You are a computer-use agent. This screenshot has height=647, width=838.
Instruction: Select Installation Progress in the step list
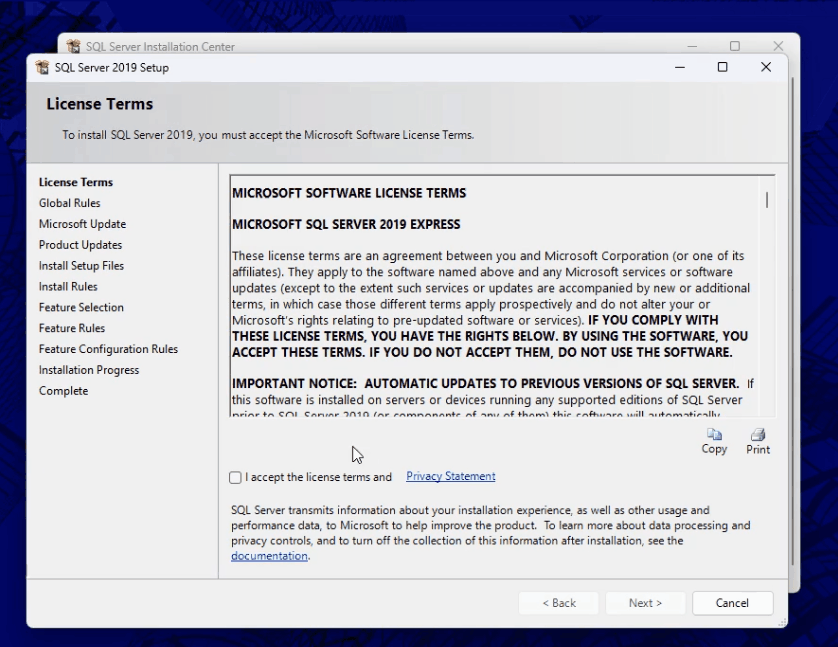click(x=89, y=370)
